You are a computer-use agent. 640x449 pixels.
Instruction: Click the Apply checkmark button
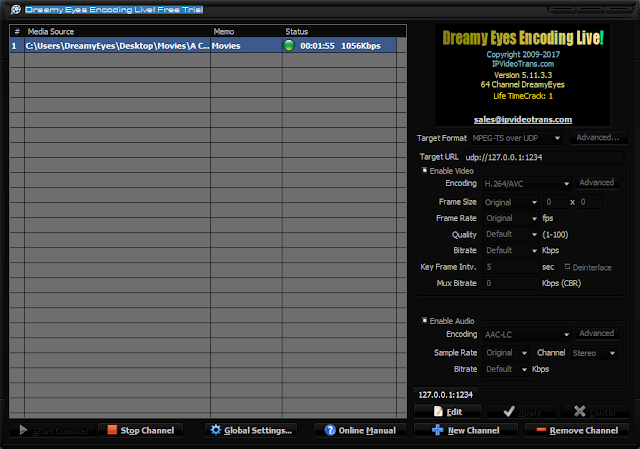(522, 411)
